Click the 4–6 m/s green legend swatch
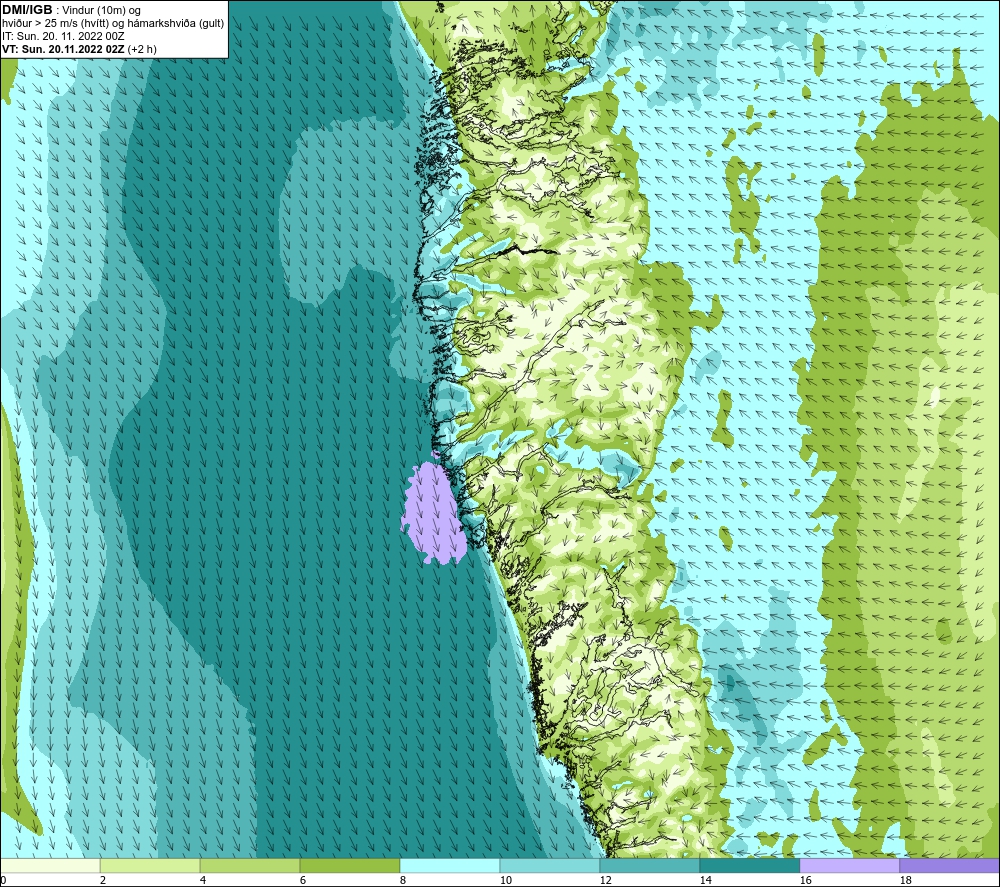The image size is (1000, 887). tap(250, 865)
